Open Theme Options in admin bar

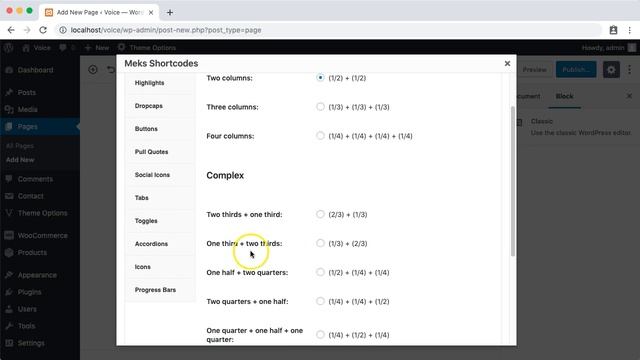pos(147,48)
